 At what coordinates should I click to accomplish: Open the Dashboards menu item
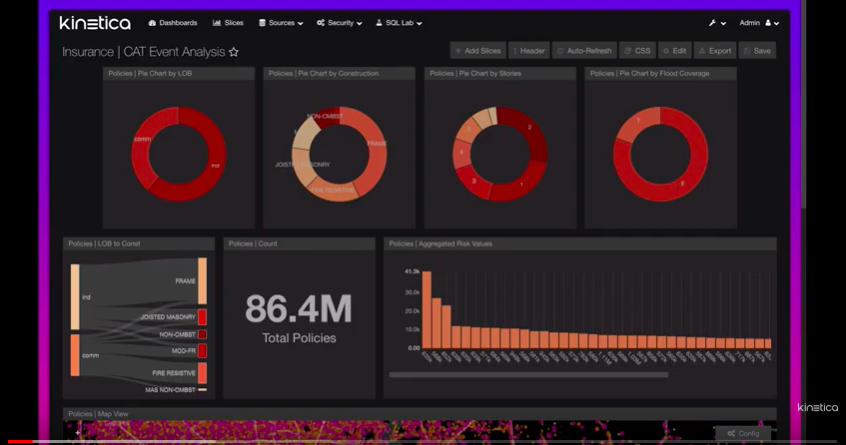pyautogui.click(x=173, y=23)
